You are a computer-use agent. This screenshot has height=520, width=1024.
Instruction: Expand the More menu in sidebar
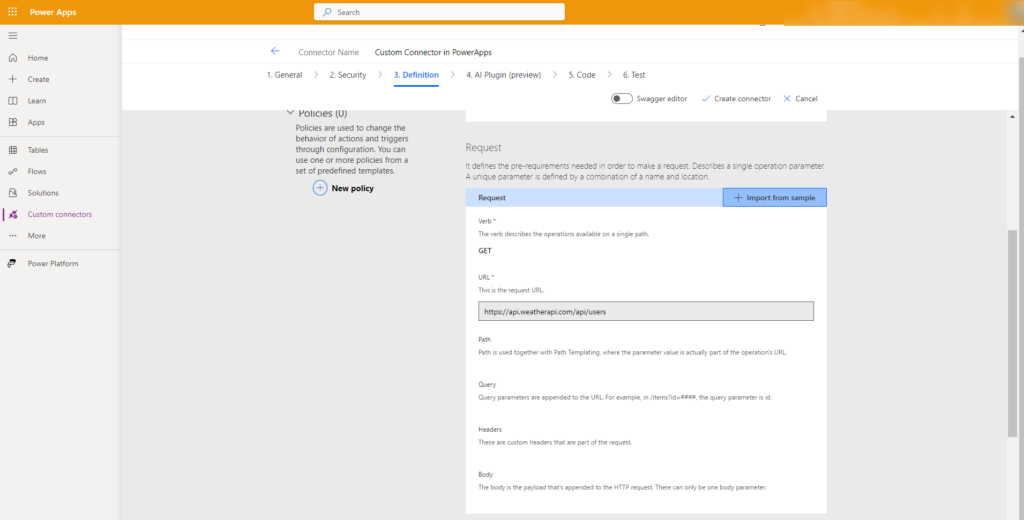[x=13, y=236]
